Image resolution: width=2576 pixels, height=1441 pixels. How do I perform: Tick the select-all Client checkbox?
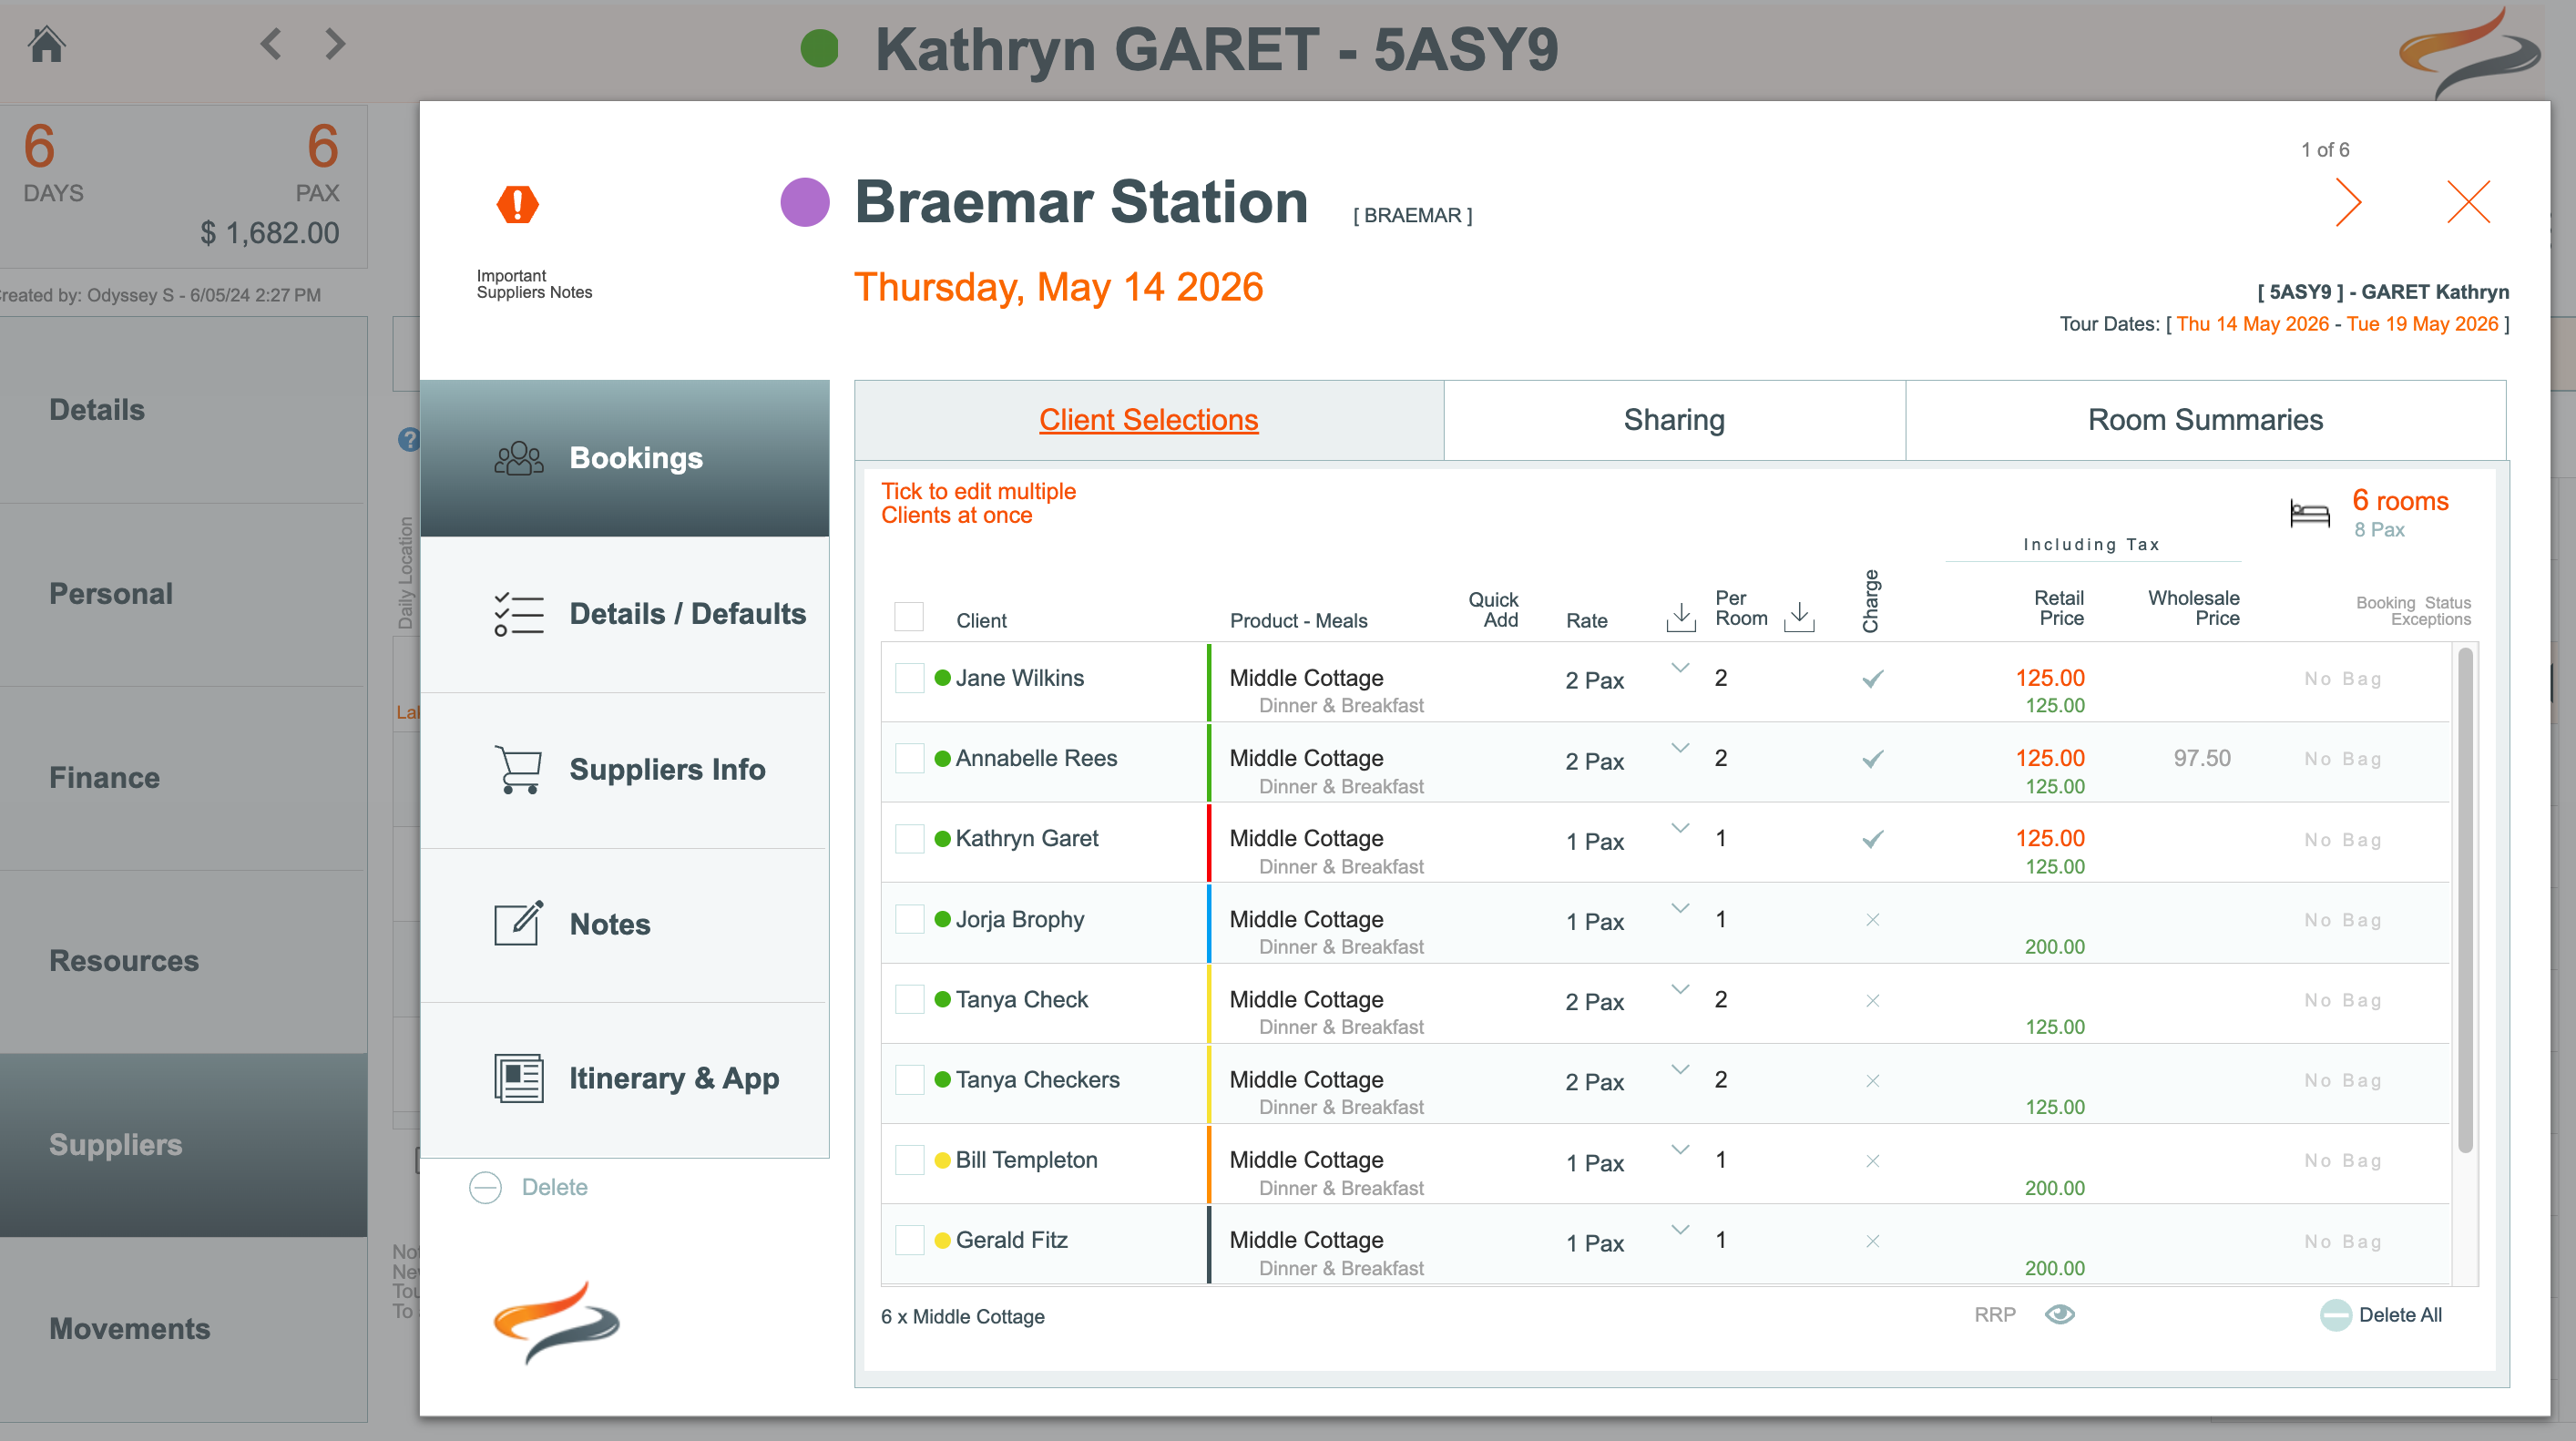point(909,616)
